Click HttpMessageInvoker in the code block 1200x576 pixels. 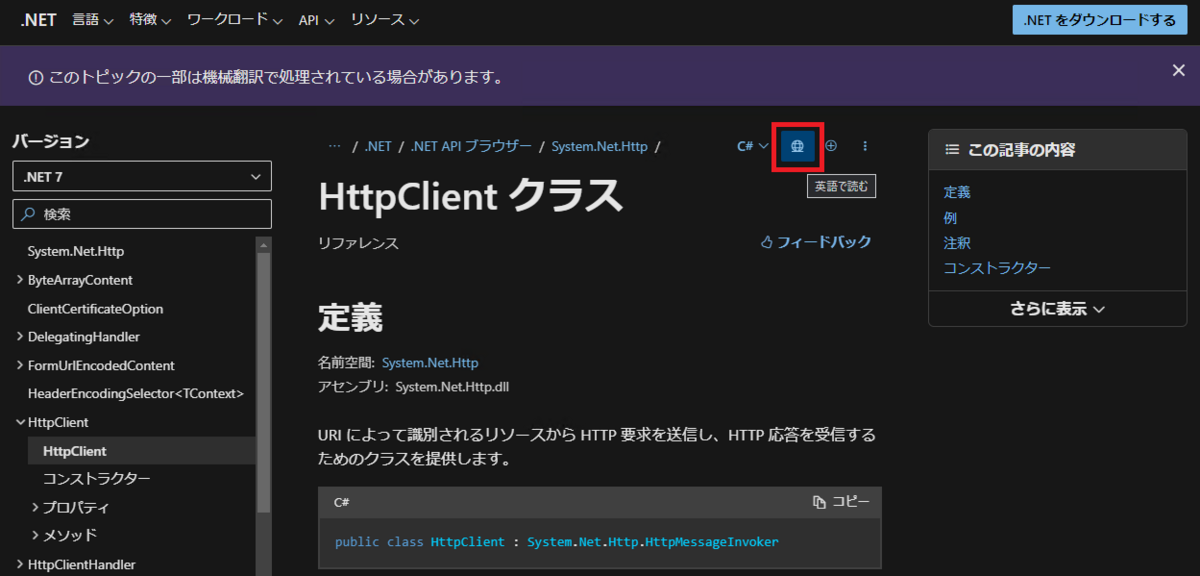click(712, 542)
